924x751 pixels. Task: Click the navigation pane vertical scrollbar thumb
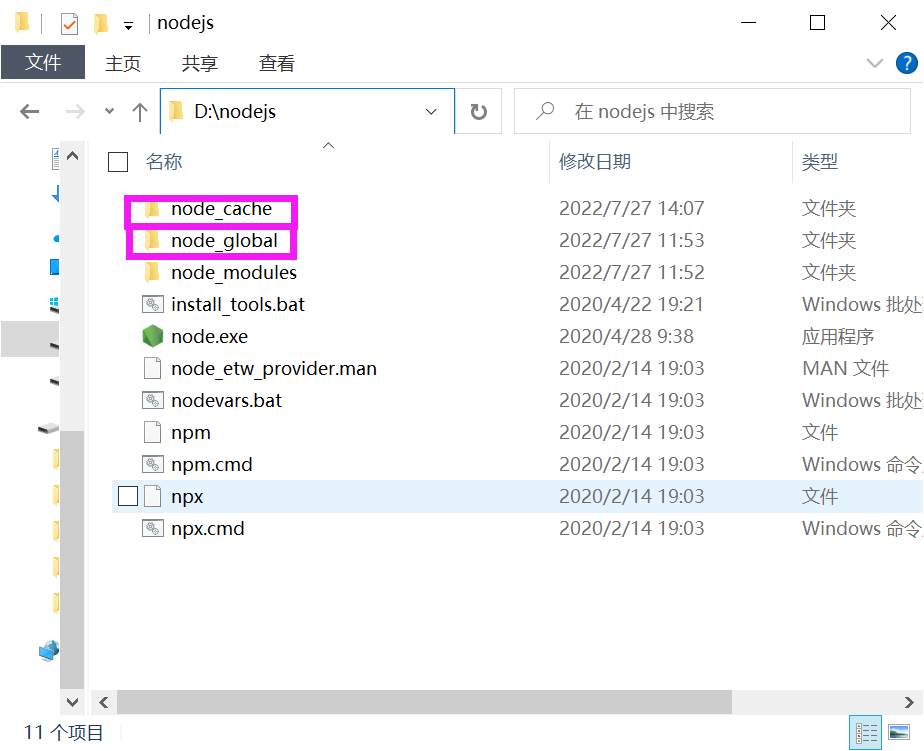72,560
